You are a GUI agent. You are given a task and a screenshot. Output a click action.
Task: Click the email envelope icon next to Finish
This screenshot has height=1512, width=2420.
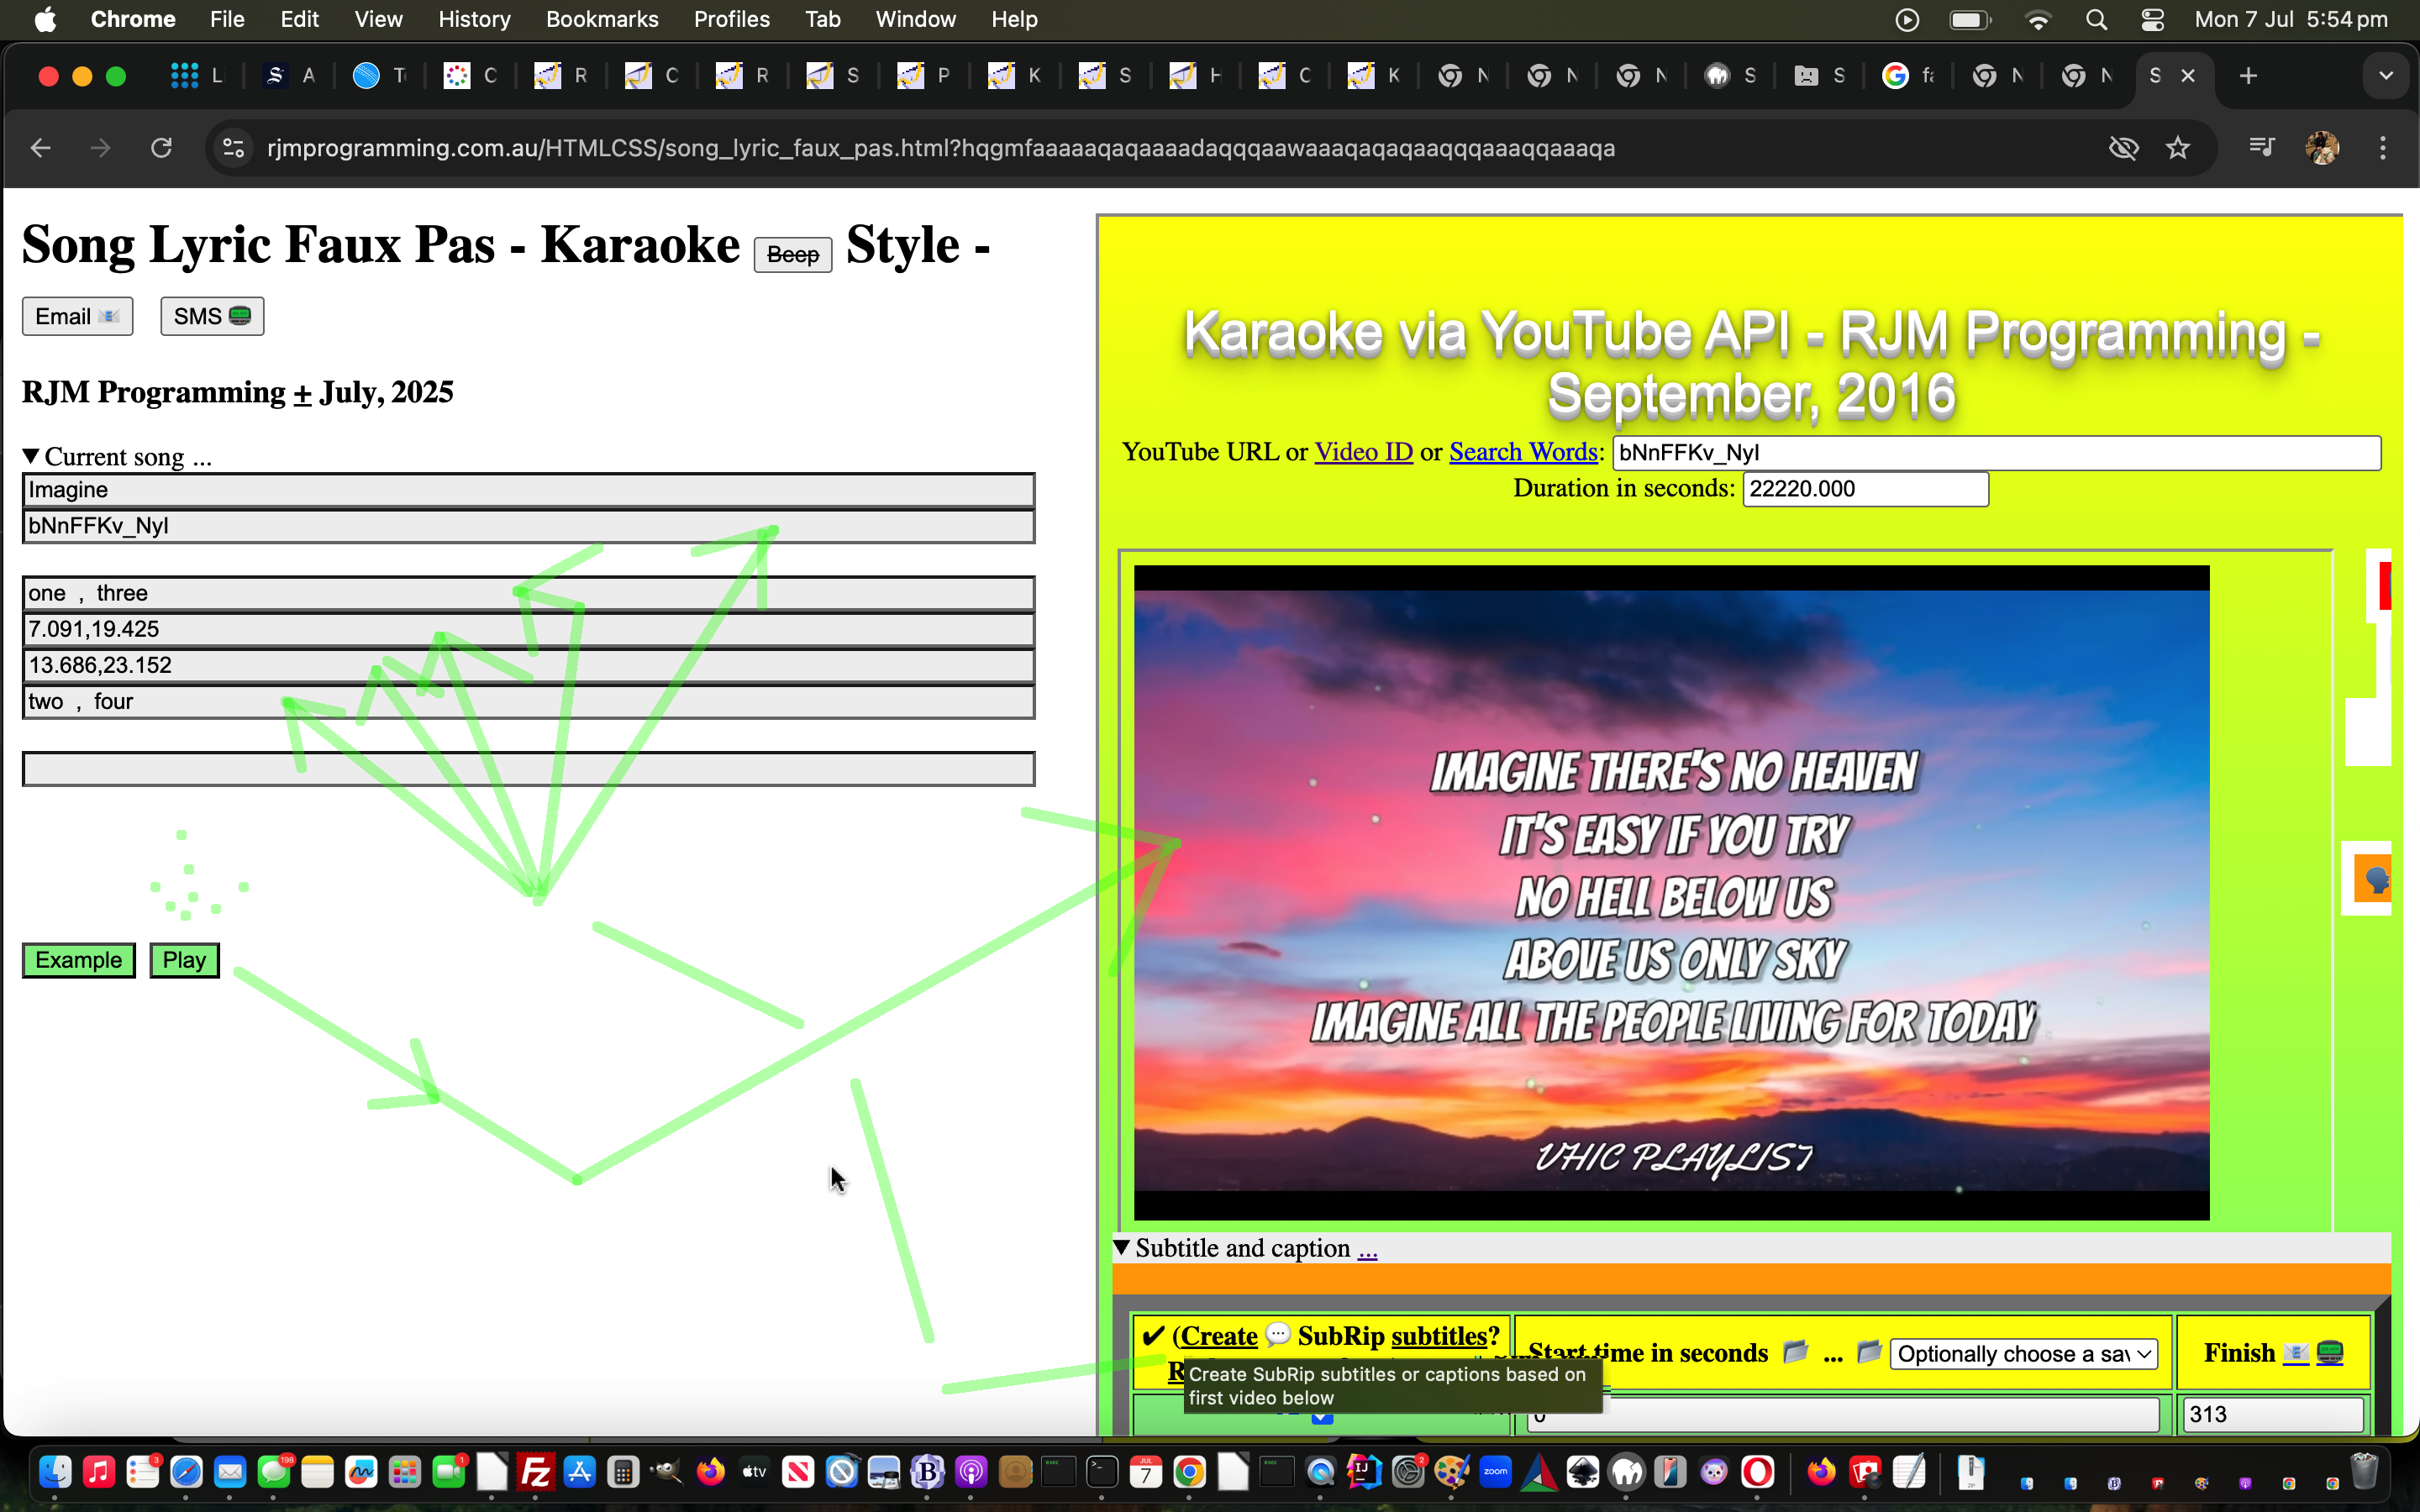2296,1353
